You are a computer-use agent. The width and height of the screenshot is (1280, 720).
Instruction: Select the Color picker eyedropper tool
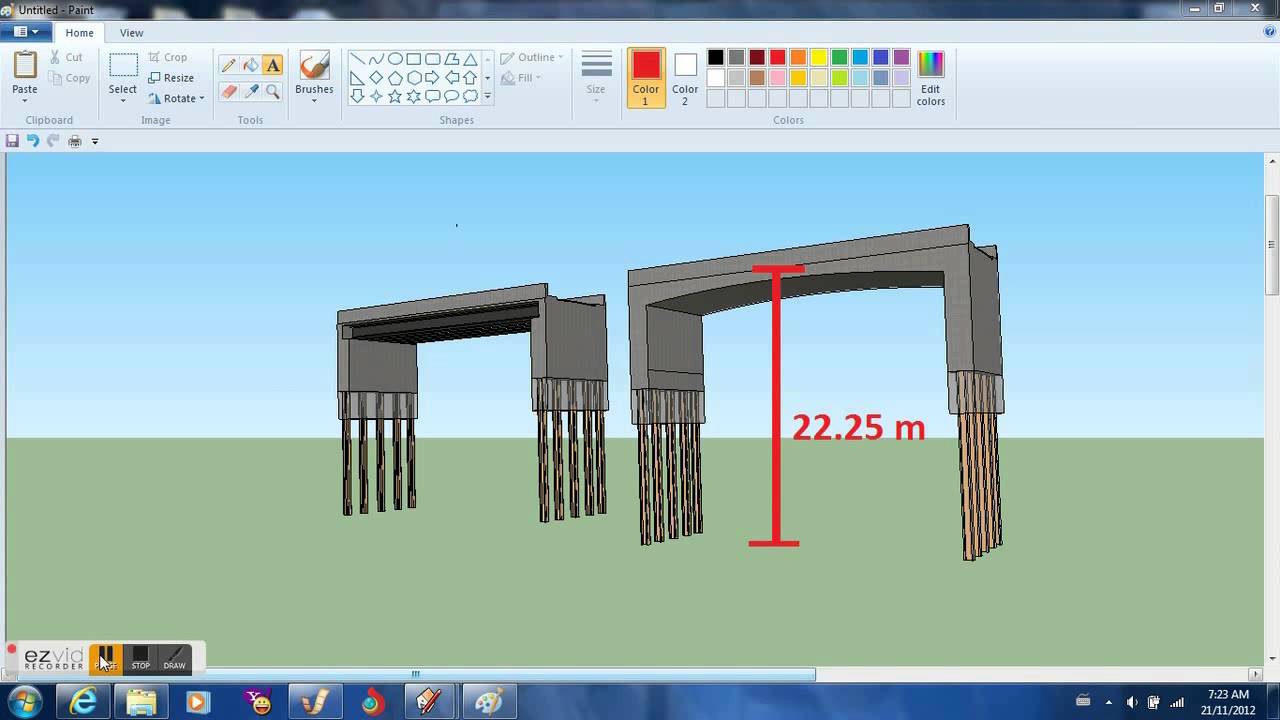click(251, 91)
